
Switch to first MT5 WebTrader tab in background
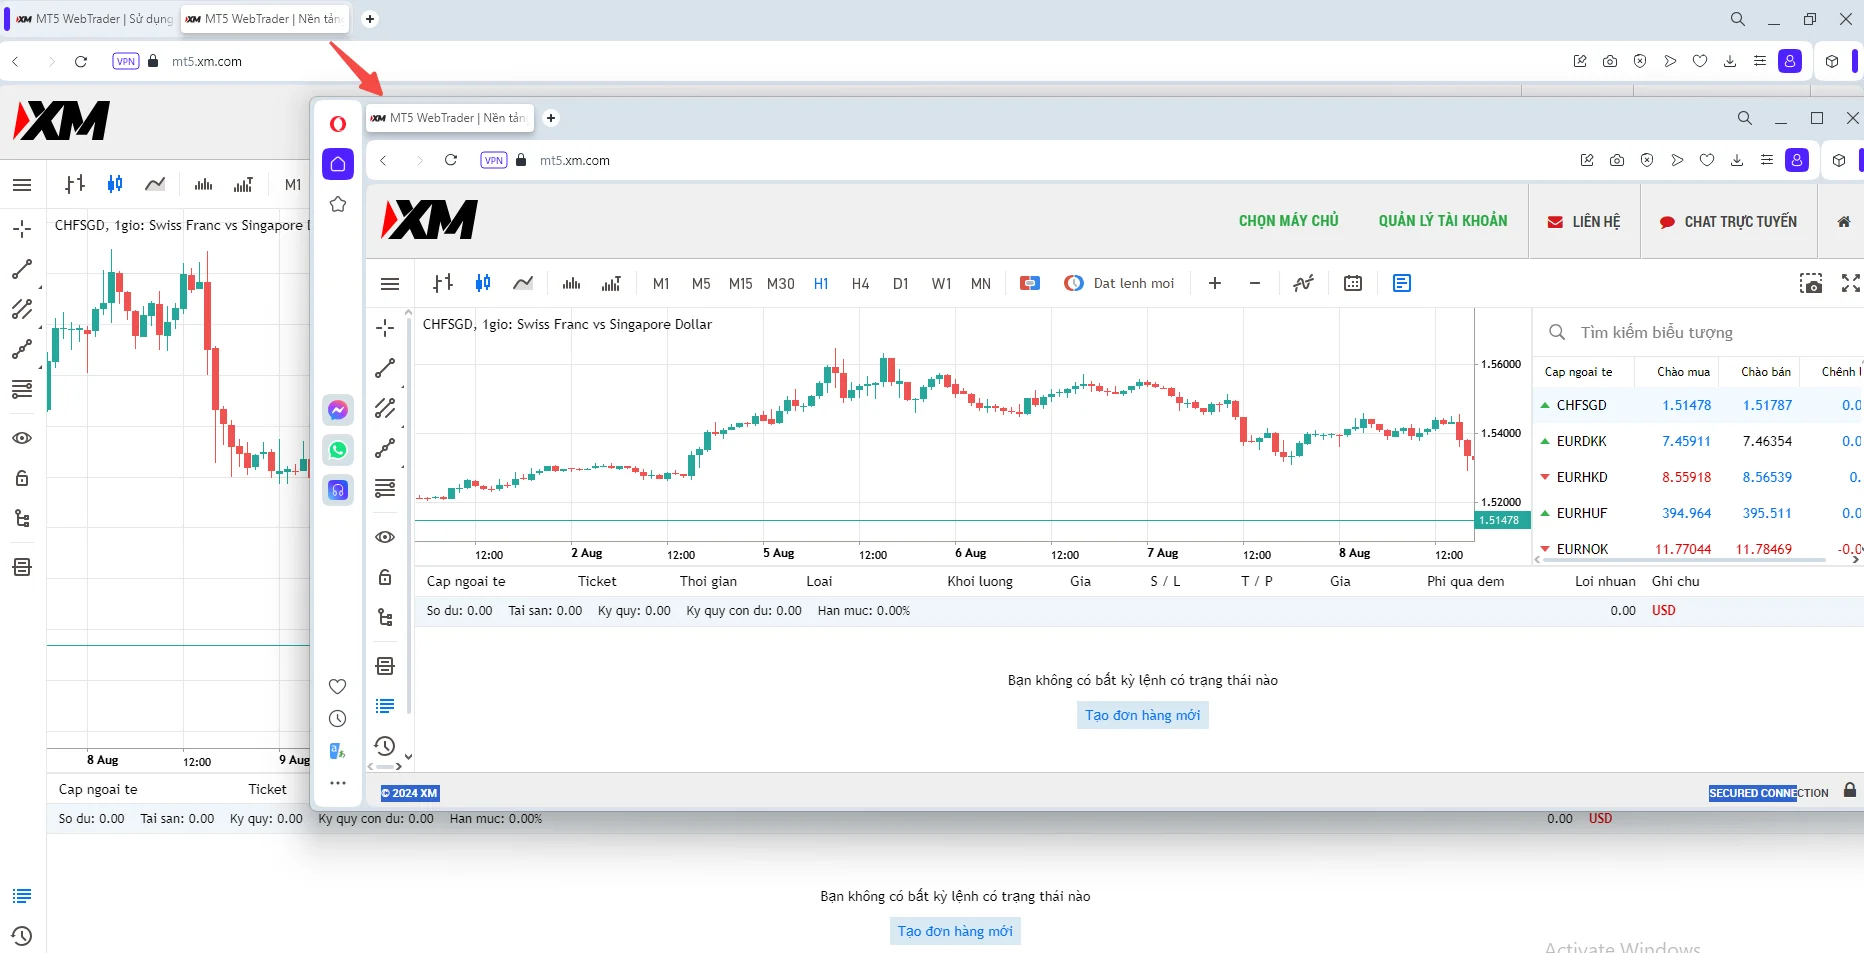click(x=93, y=19)
